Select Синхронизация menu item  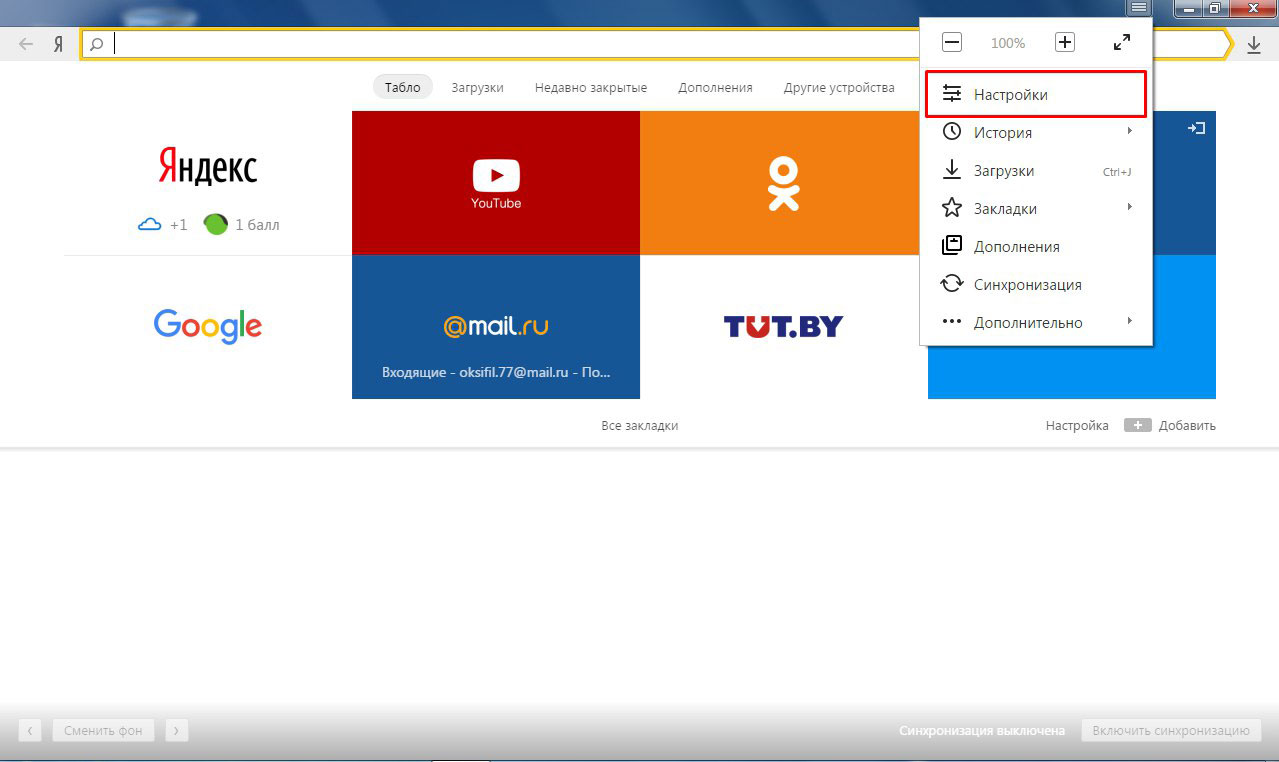click(x=1027, y=285)
